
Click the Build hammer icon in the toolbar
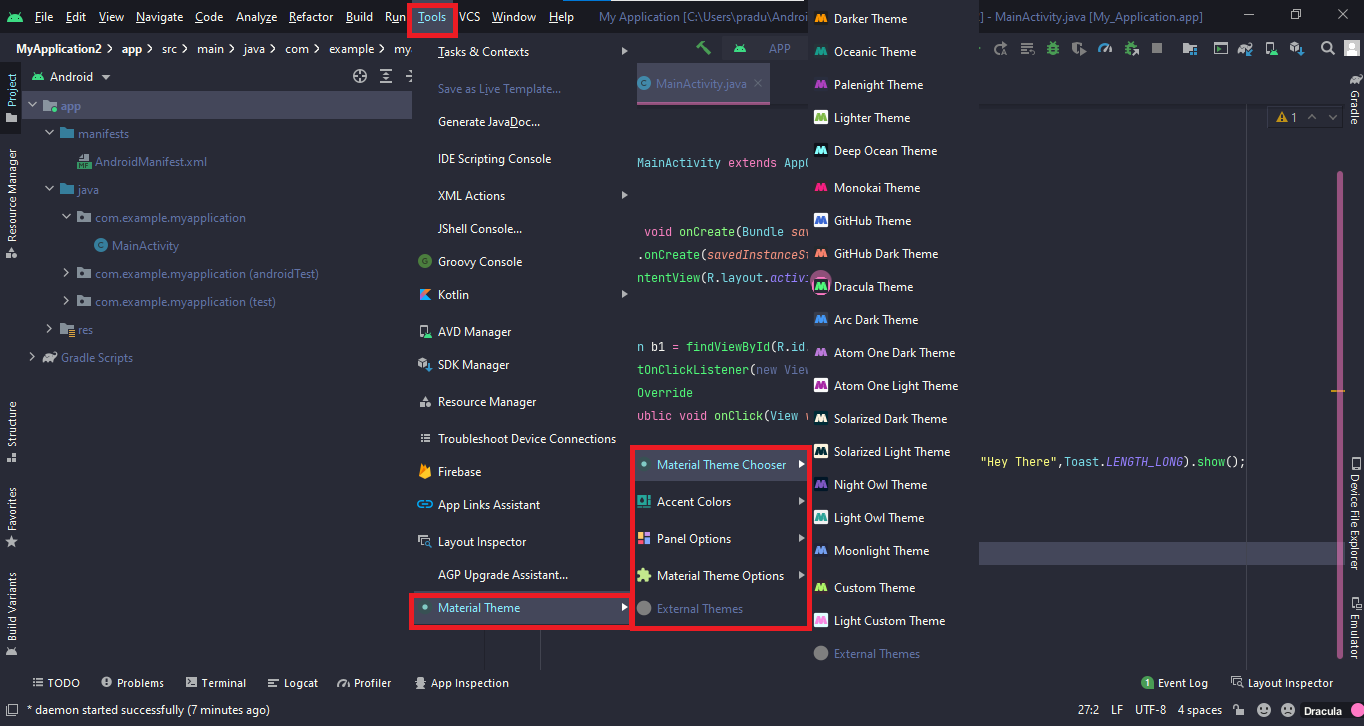(704, 48)
